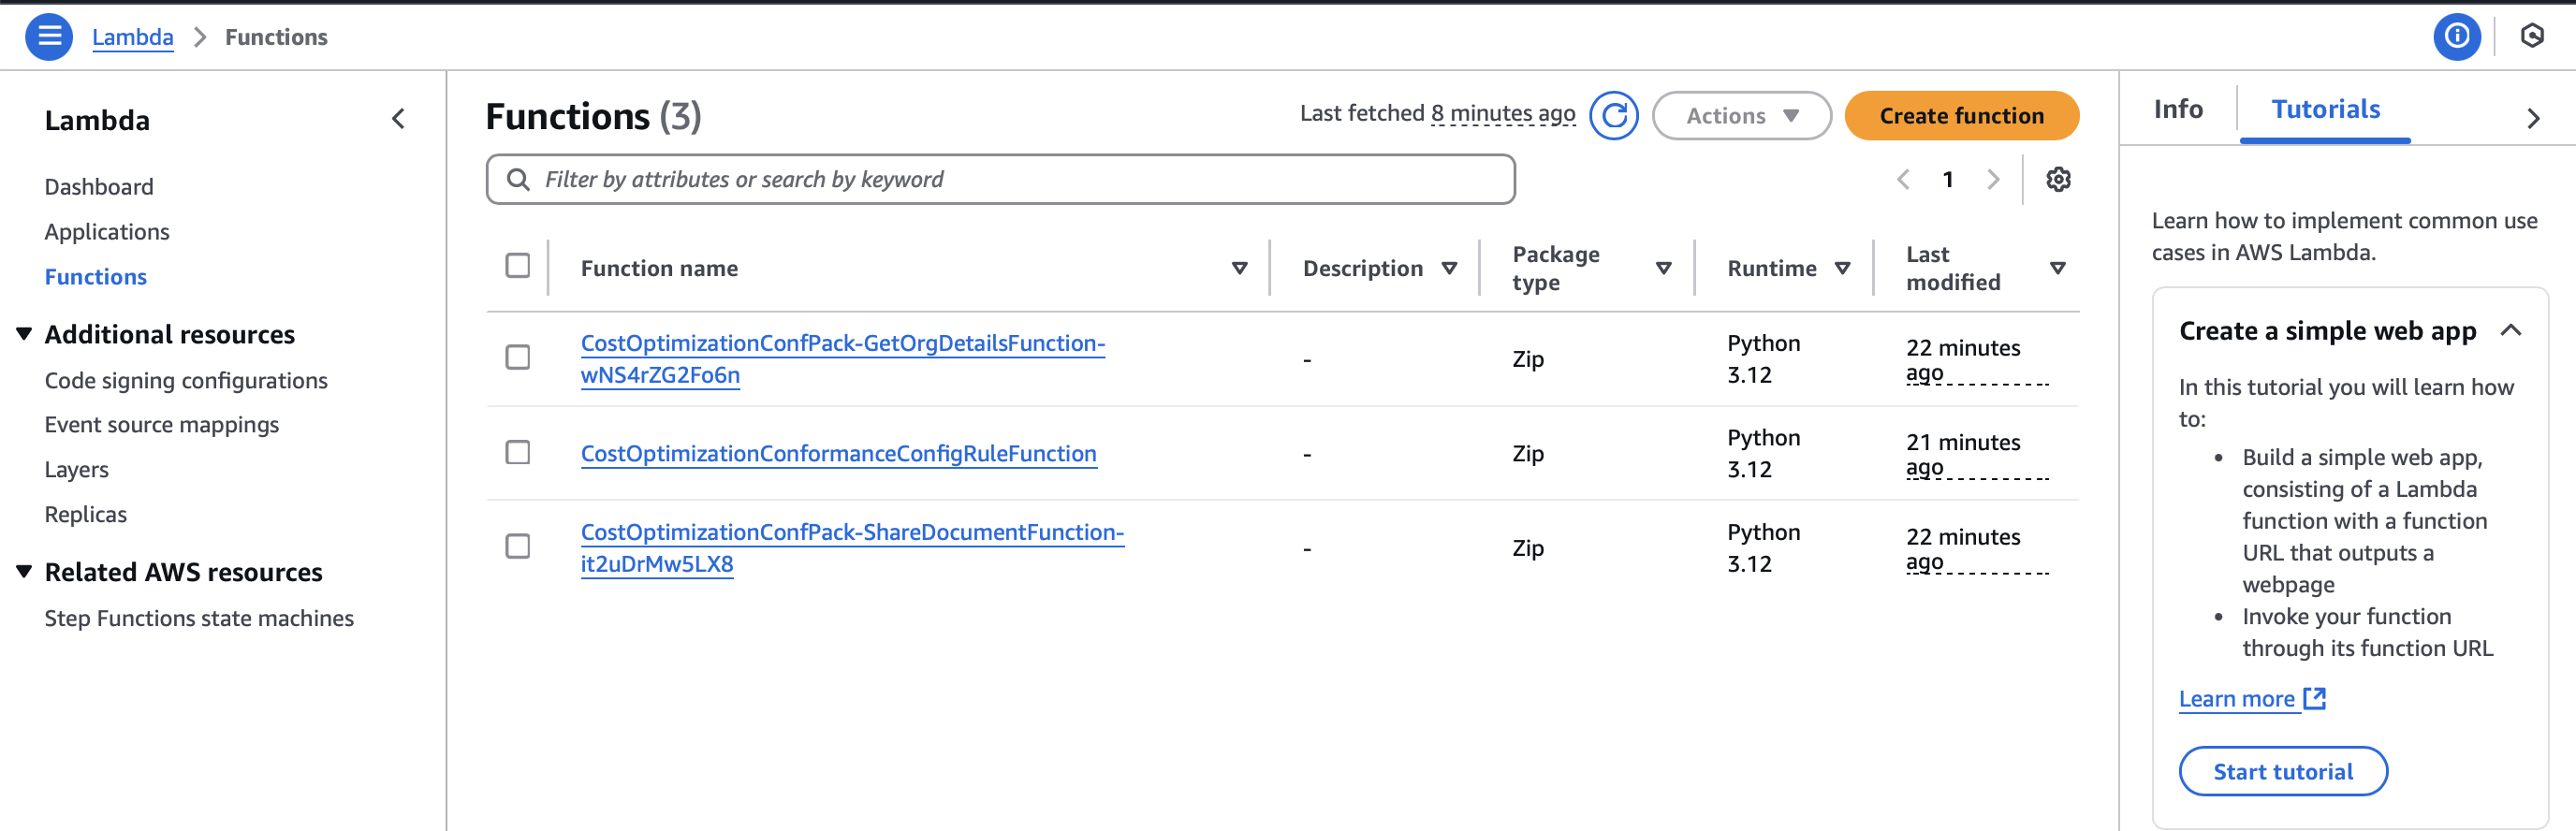Open CostOptimizationConfPack-GetOrgDetailsFunction link
Viewport: 2576px width, 831px height.
click(x=842, y=359)
